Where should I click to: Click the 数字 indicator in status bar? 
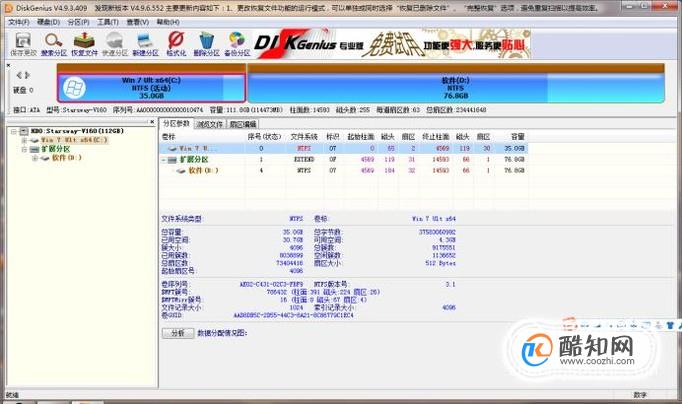(640, 395)
